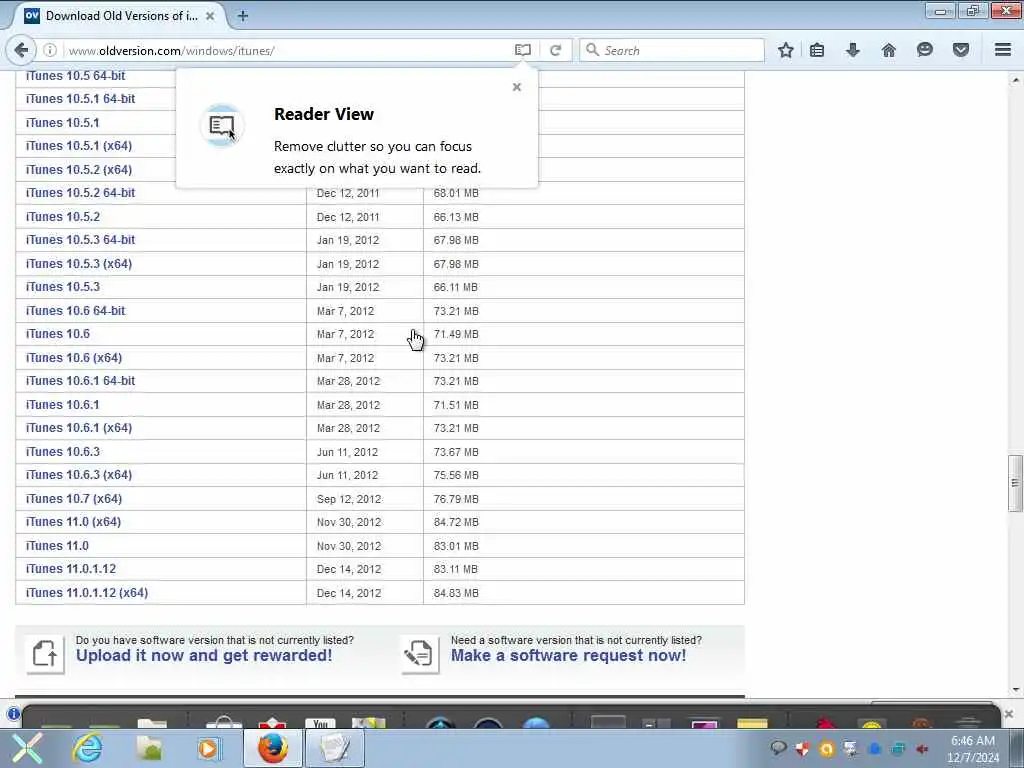This screenshot has width=1024, height=768.
Task: Toggle Reader View icon in address bar
Action: pyautogui.click(x=522, y=50)
